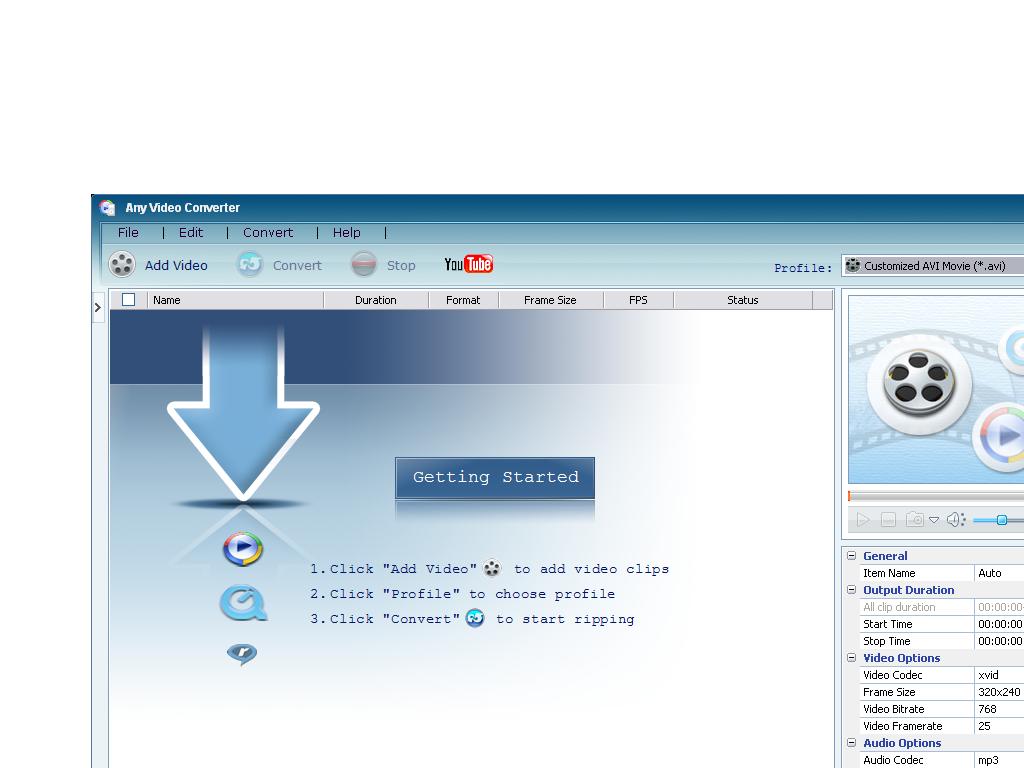1024x768 pixels.
Task: Change the Frame Size value 320x240
Action: pos(999,692)
